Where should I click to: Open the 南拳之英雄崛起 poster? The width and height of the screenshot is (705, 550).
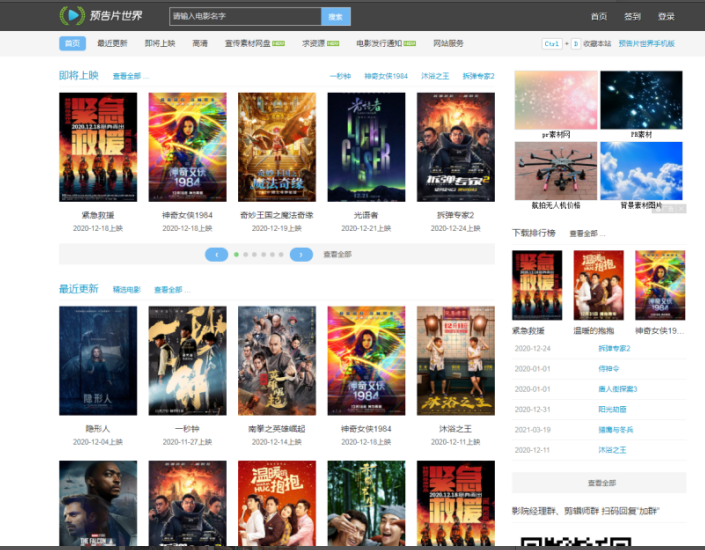point(277,361)
